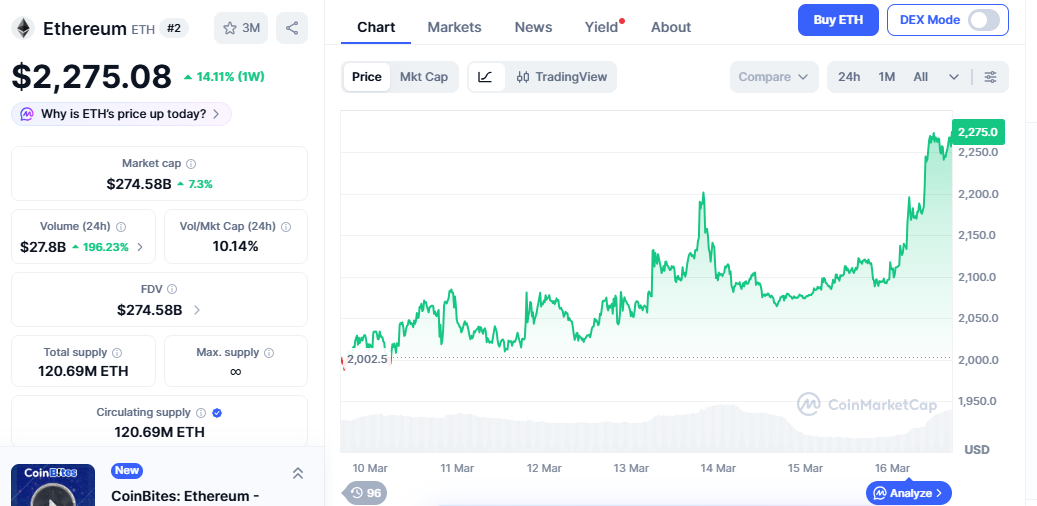Click the New badge above CoinBites
The width and height of the screenshot is (1037, 506).
(127, 470)
